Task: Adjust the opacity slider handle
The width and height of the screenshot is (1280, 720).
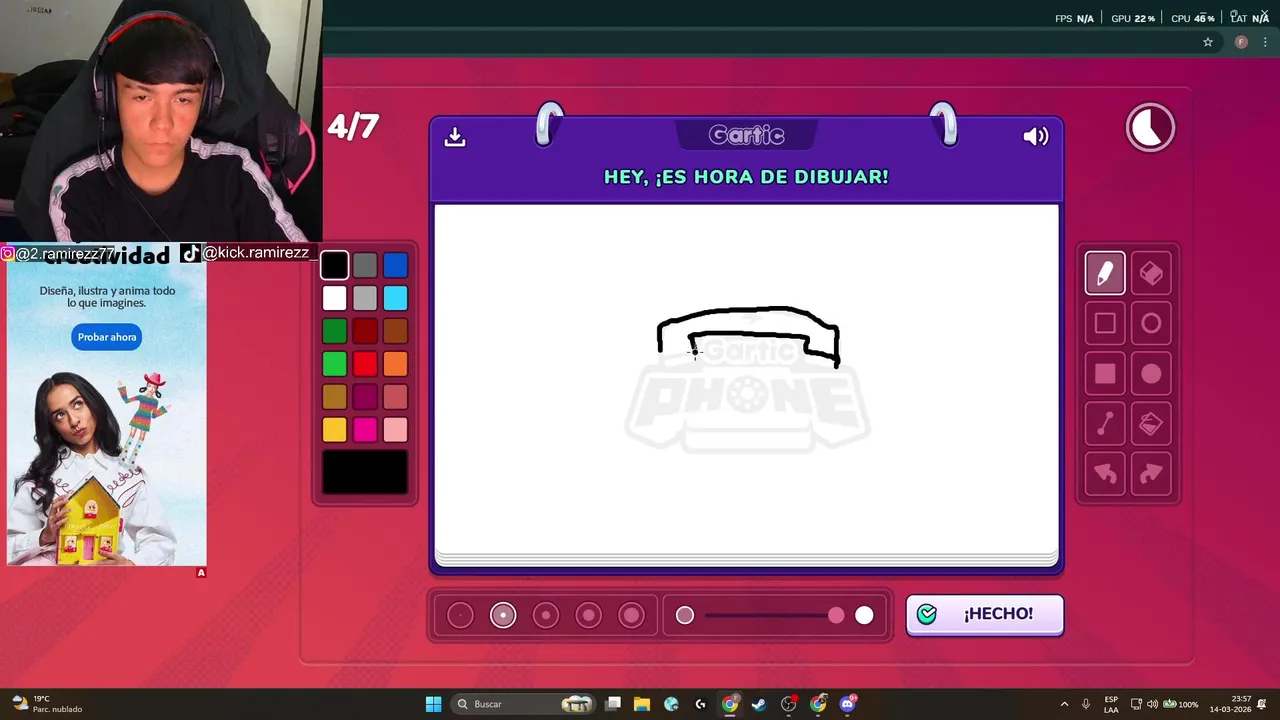Action: pos(836,615)
